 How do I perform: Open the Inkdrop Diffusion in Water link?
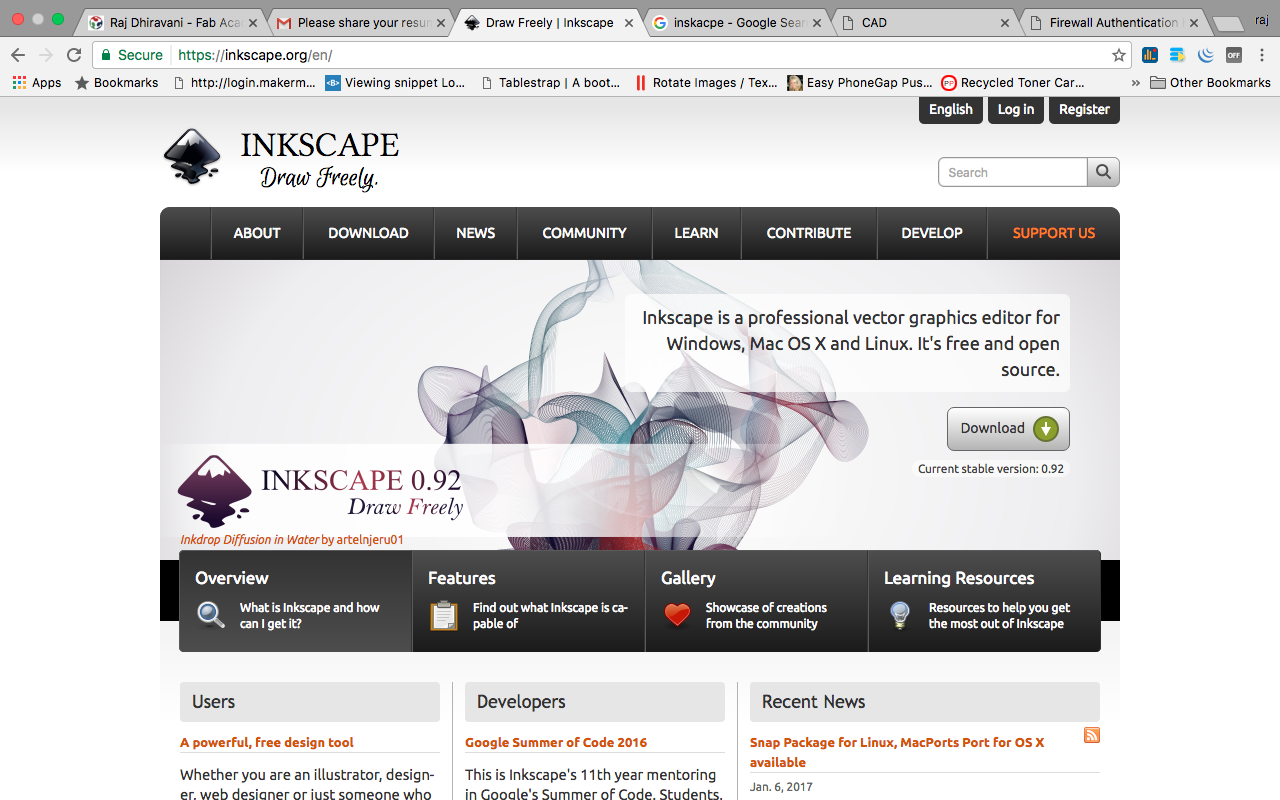point(250,540)
